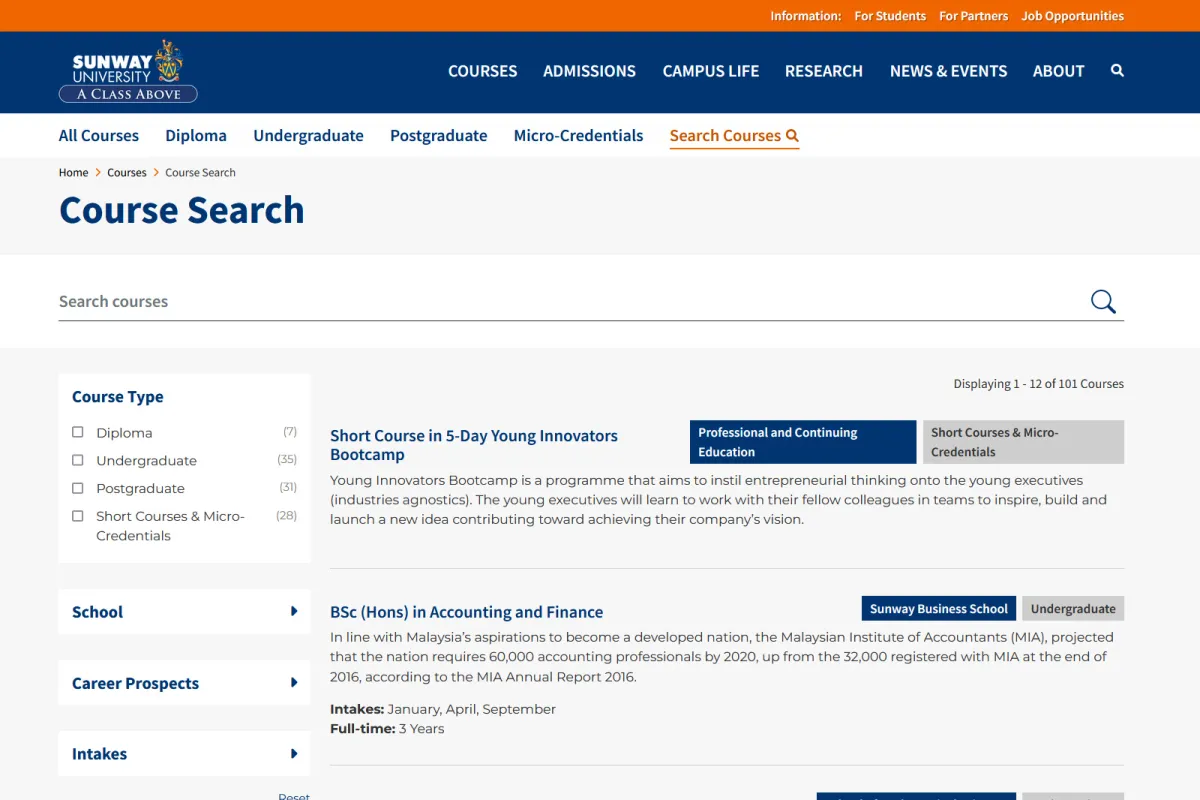Go to Courses in the breadcrumb
1200x800 pixels.
point(127,172)
